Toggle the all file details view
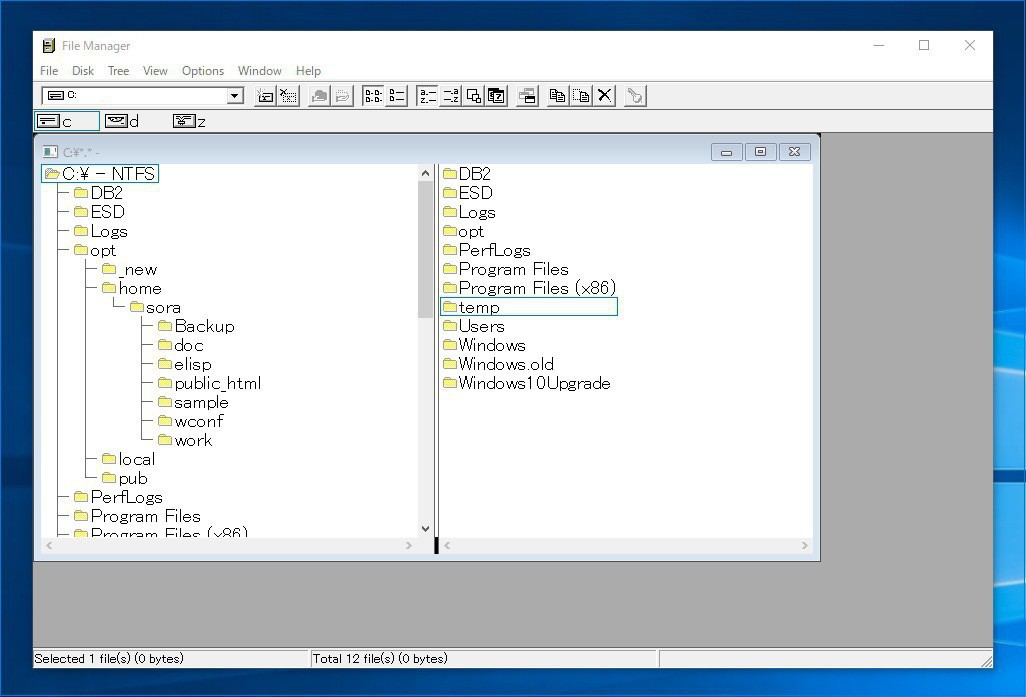The height and width of the screenshot is (697, 1026). coord(396,96)
